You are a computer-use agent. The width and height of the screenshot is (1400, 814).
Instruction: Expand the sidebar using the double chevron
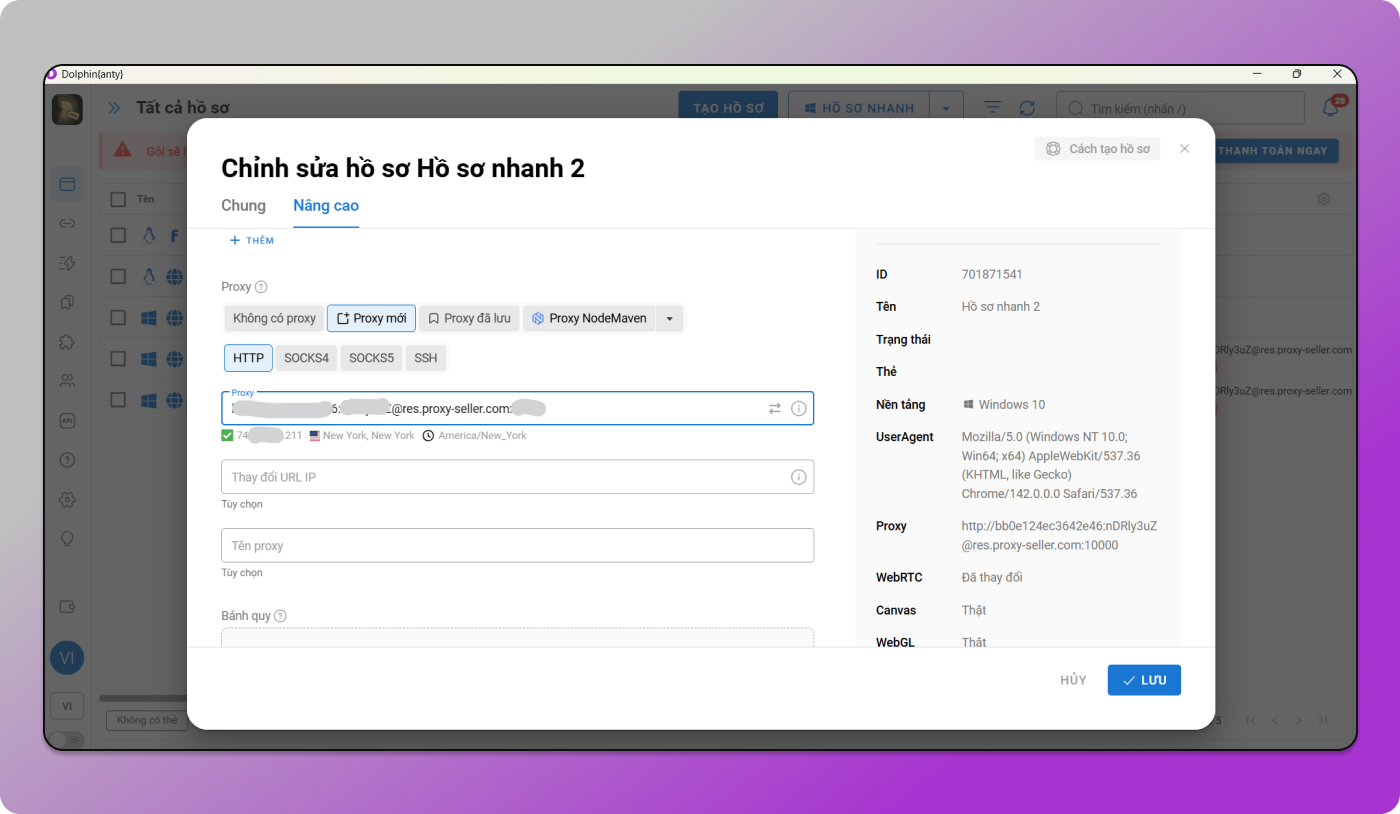(x=114, y=108)
